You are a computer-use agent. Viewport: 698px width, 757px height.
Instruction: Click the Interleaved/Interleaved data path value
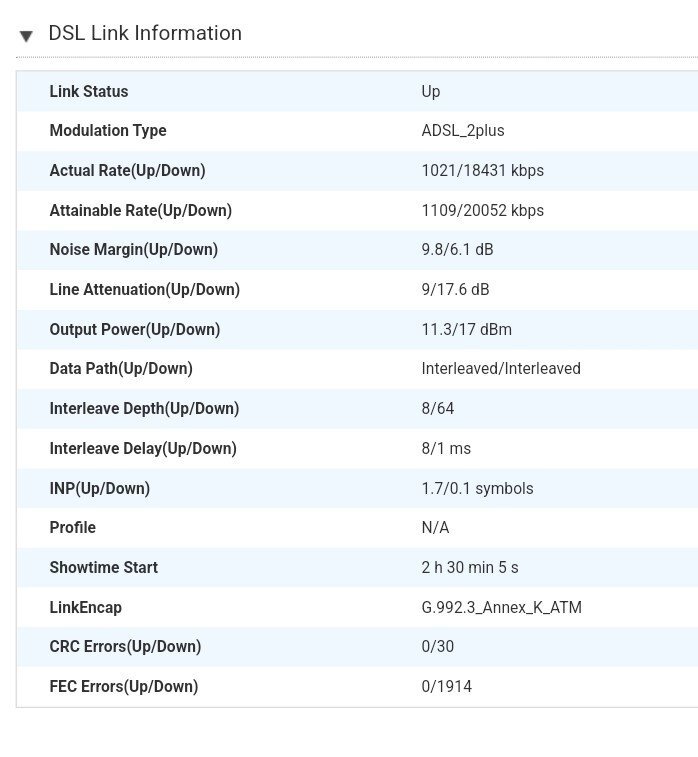tap(501, 369)
